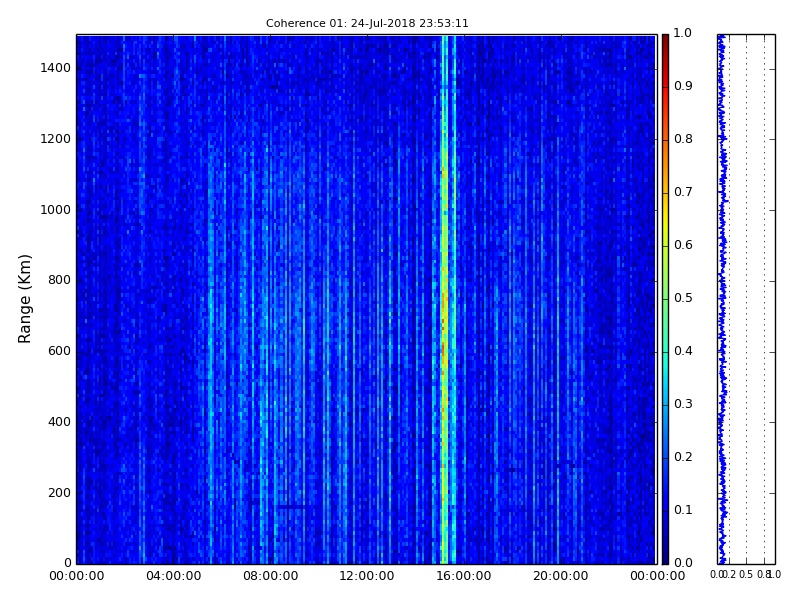Click the 400 range tick label

point(59,422)
